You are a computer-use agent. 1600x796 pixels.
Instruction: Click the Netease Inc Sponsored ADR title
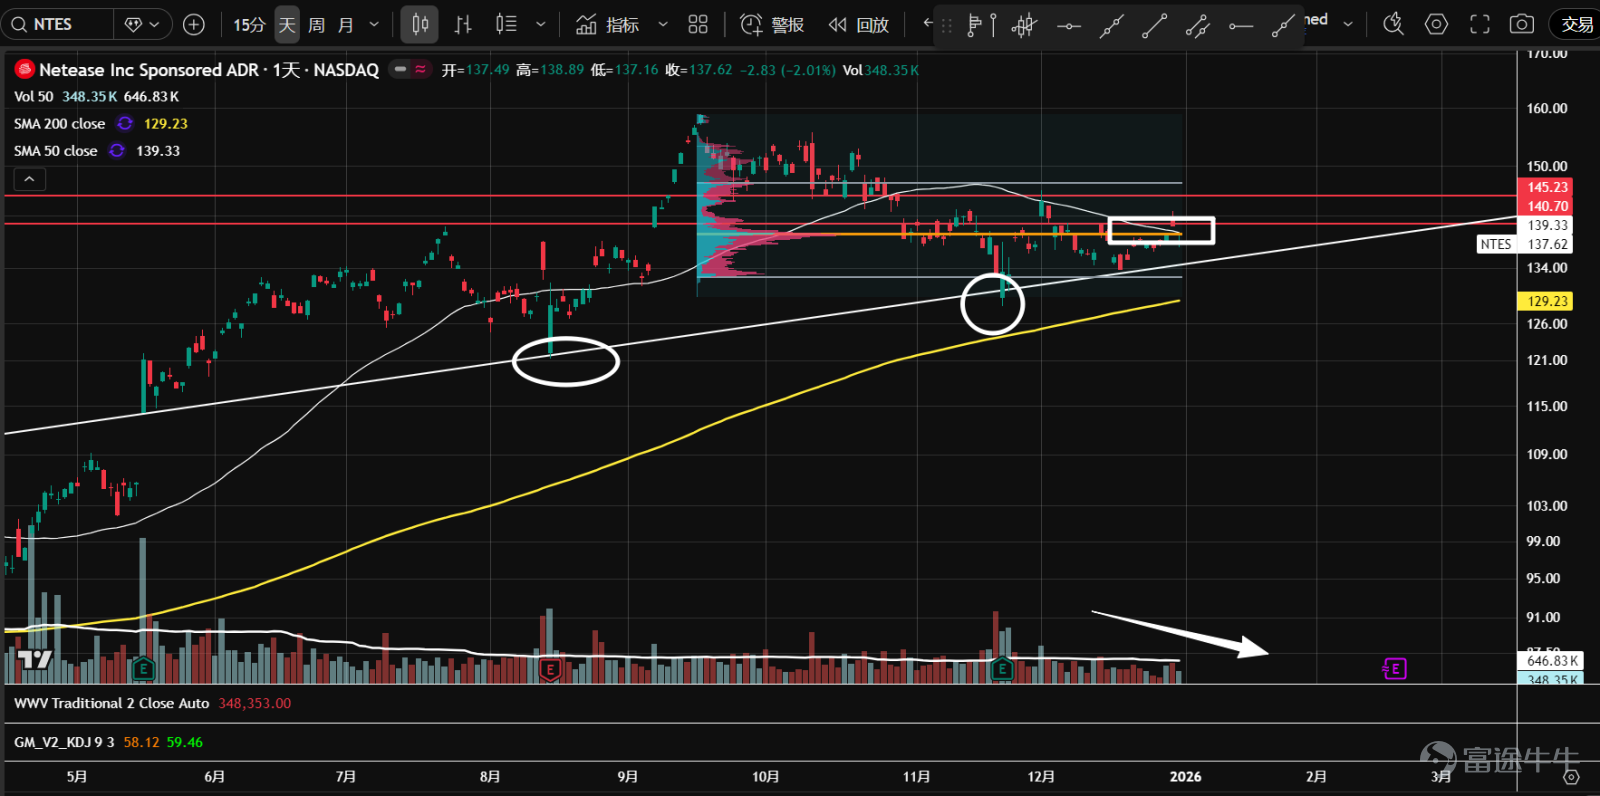pos(148,70)
